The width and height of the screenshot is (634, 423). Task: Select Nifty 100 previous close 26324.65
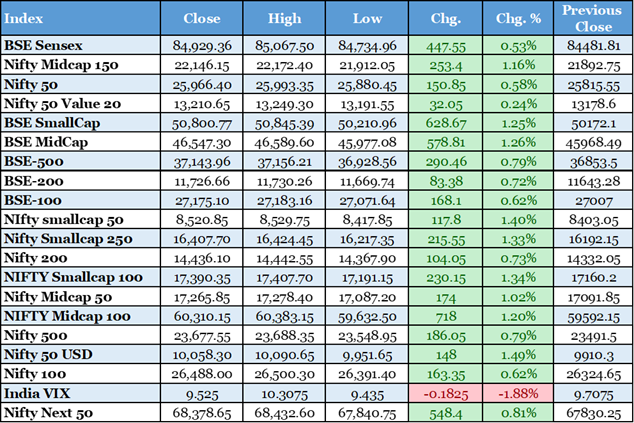tap(591, 374)
